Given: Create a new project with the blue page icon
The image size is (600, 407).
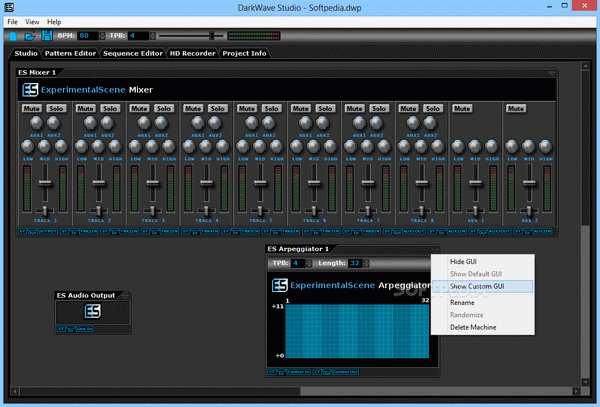Looking at the screenshot, I should tap(13, 36).
